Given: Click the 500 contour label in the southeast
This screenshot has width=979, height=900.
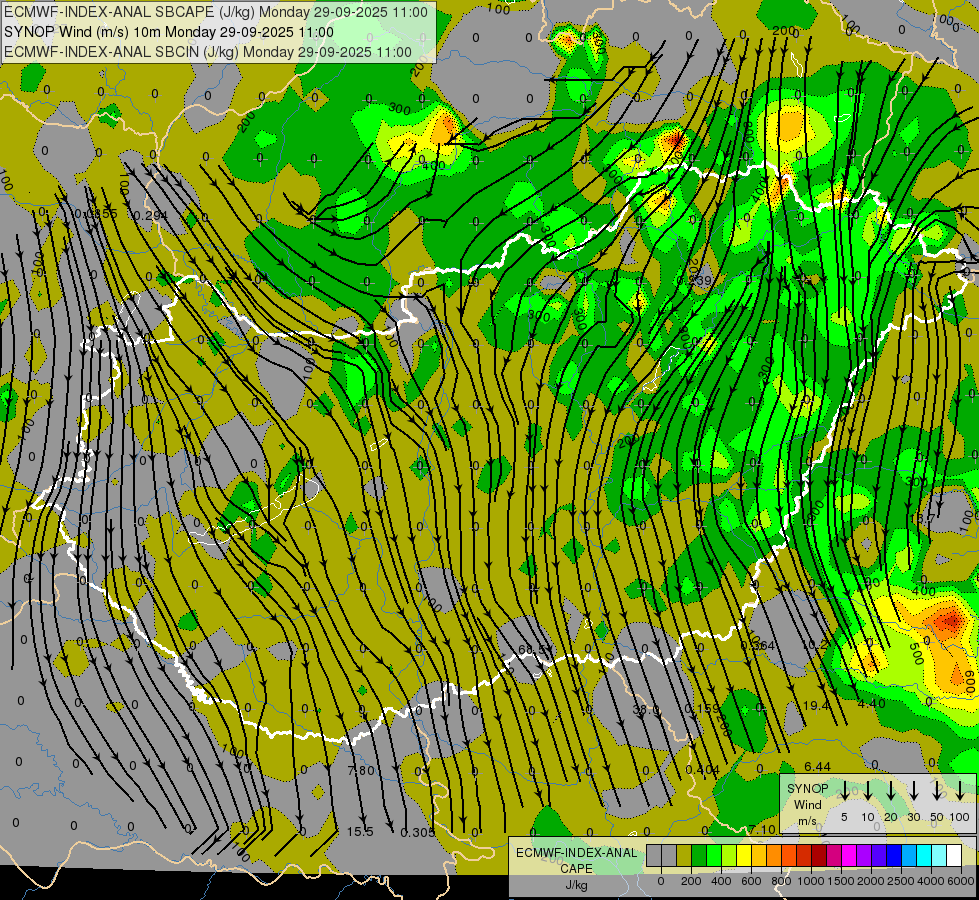Looking at the screenshot, I should coord(917,654).
